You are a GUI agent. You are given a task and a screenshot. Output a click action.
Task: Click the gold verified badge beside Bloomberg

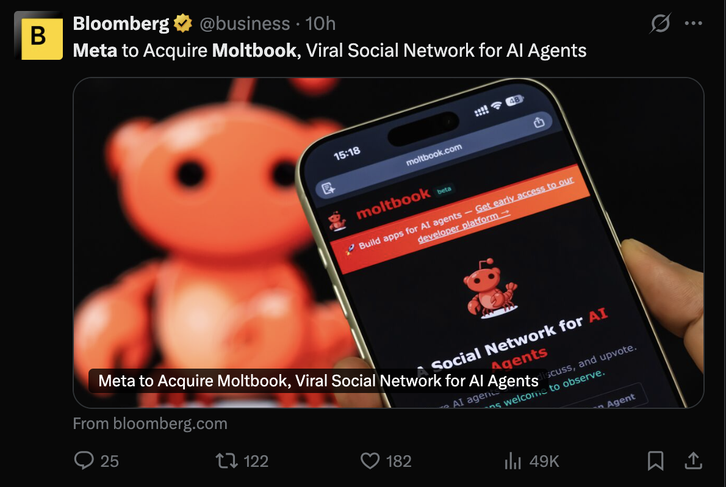click(183, 24)
